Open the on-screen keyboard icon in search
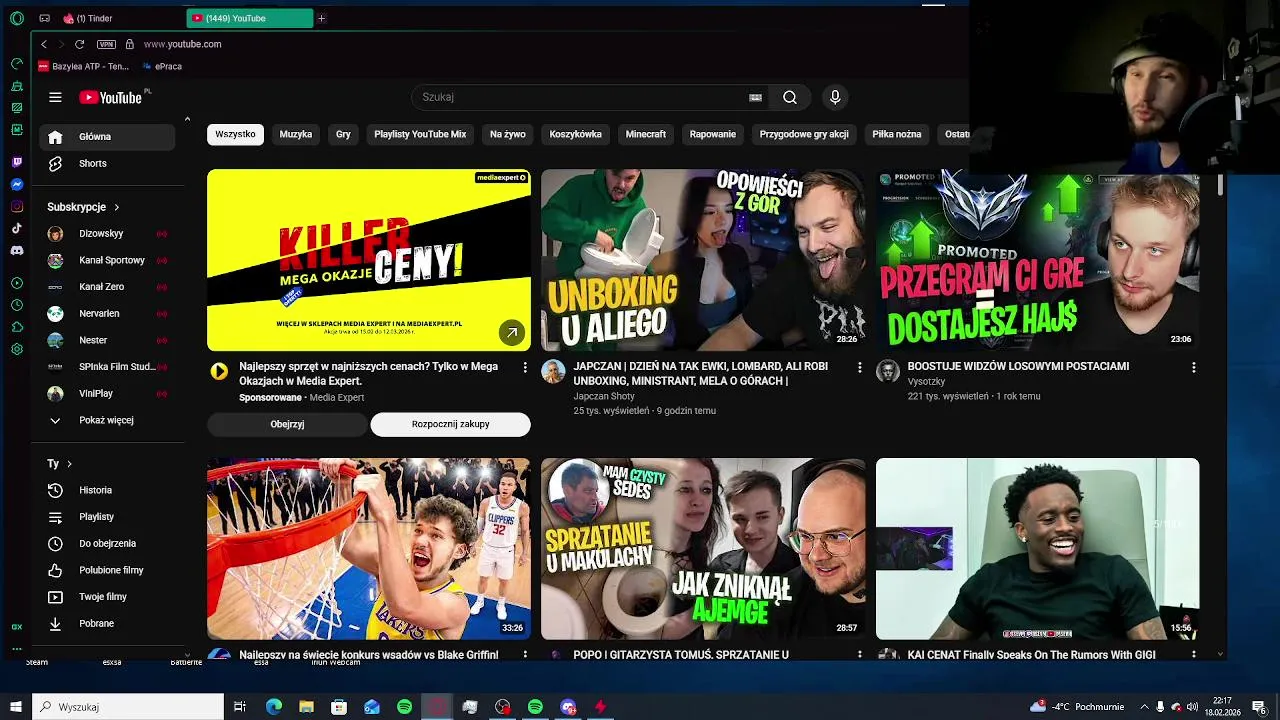 pos(755,97)
